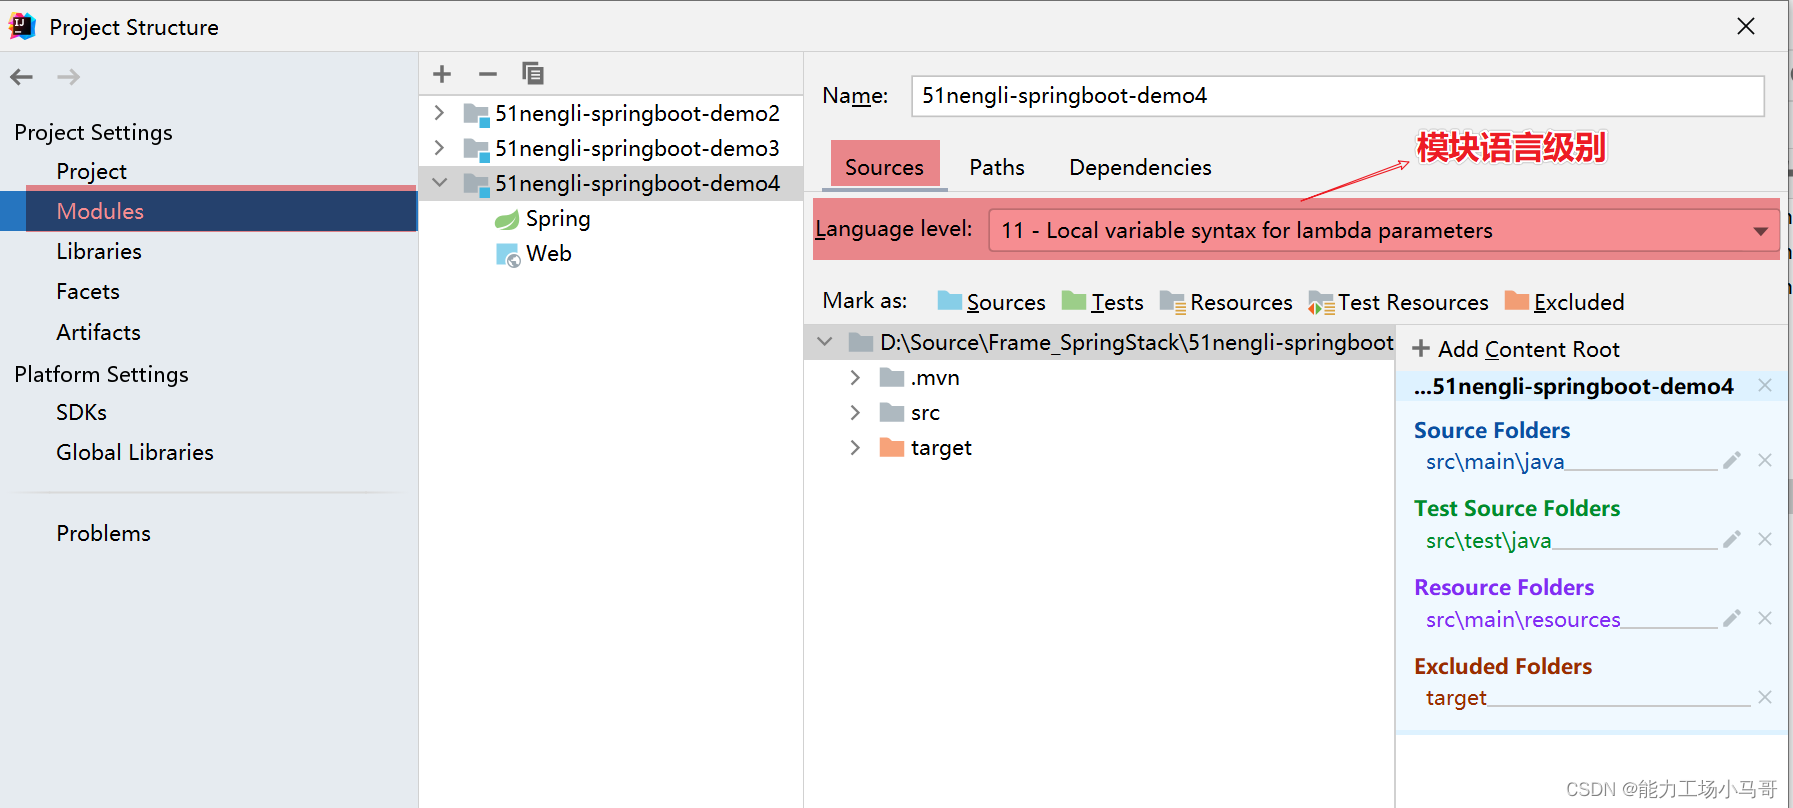
Task: Select the 51nengli-springboot-demo4 module row
Action: click(610, 183)
